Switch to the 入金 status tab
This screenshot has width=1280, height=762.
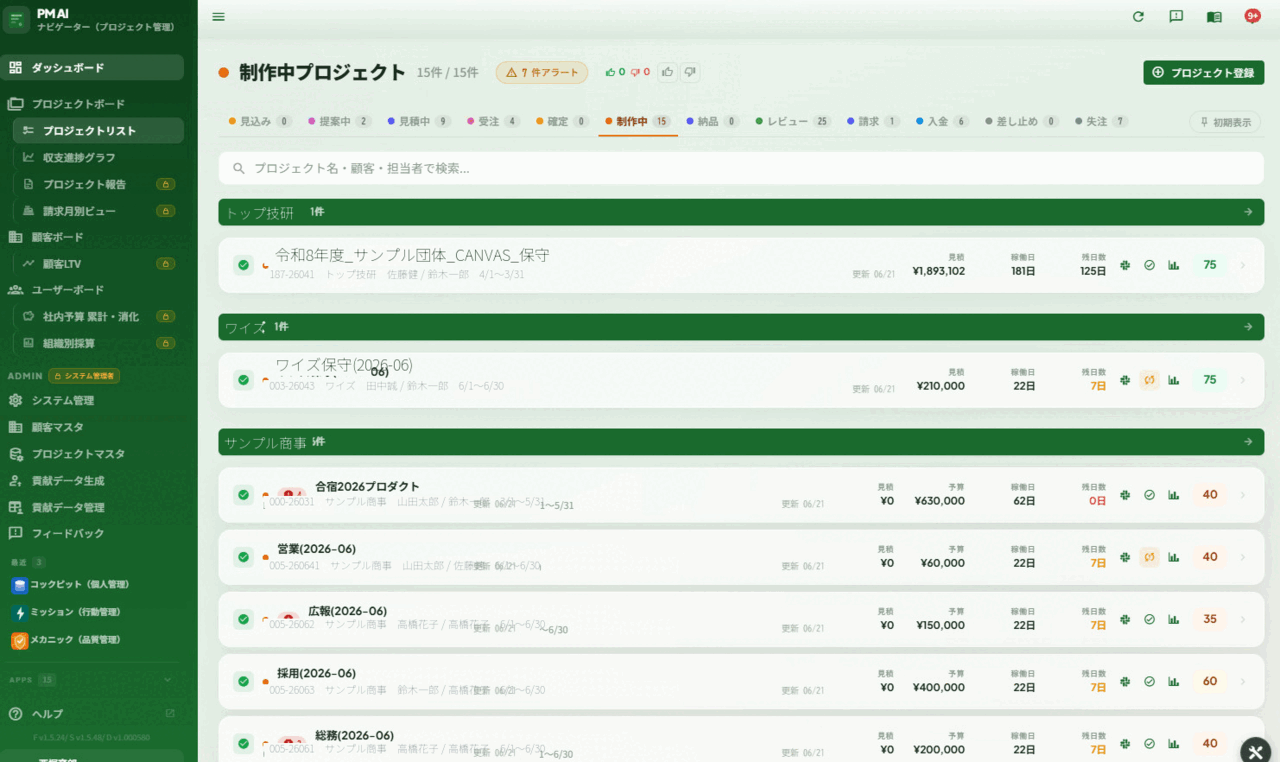(942, 121)
